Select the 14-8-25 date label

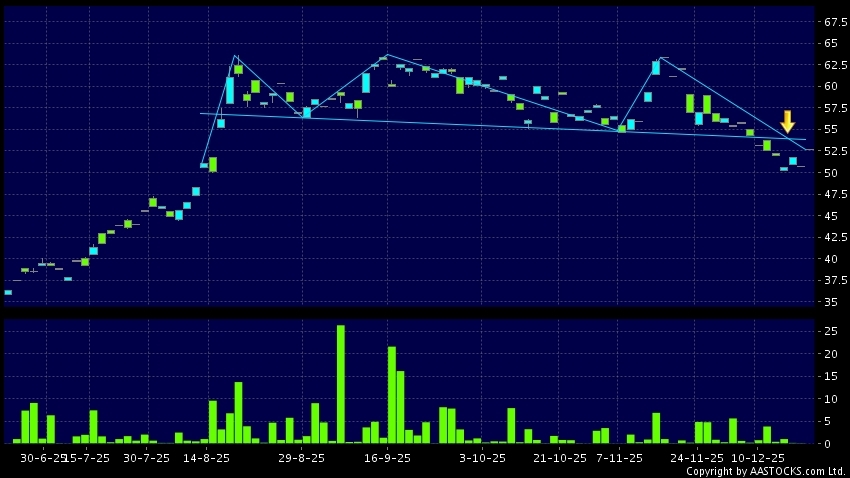205,457
